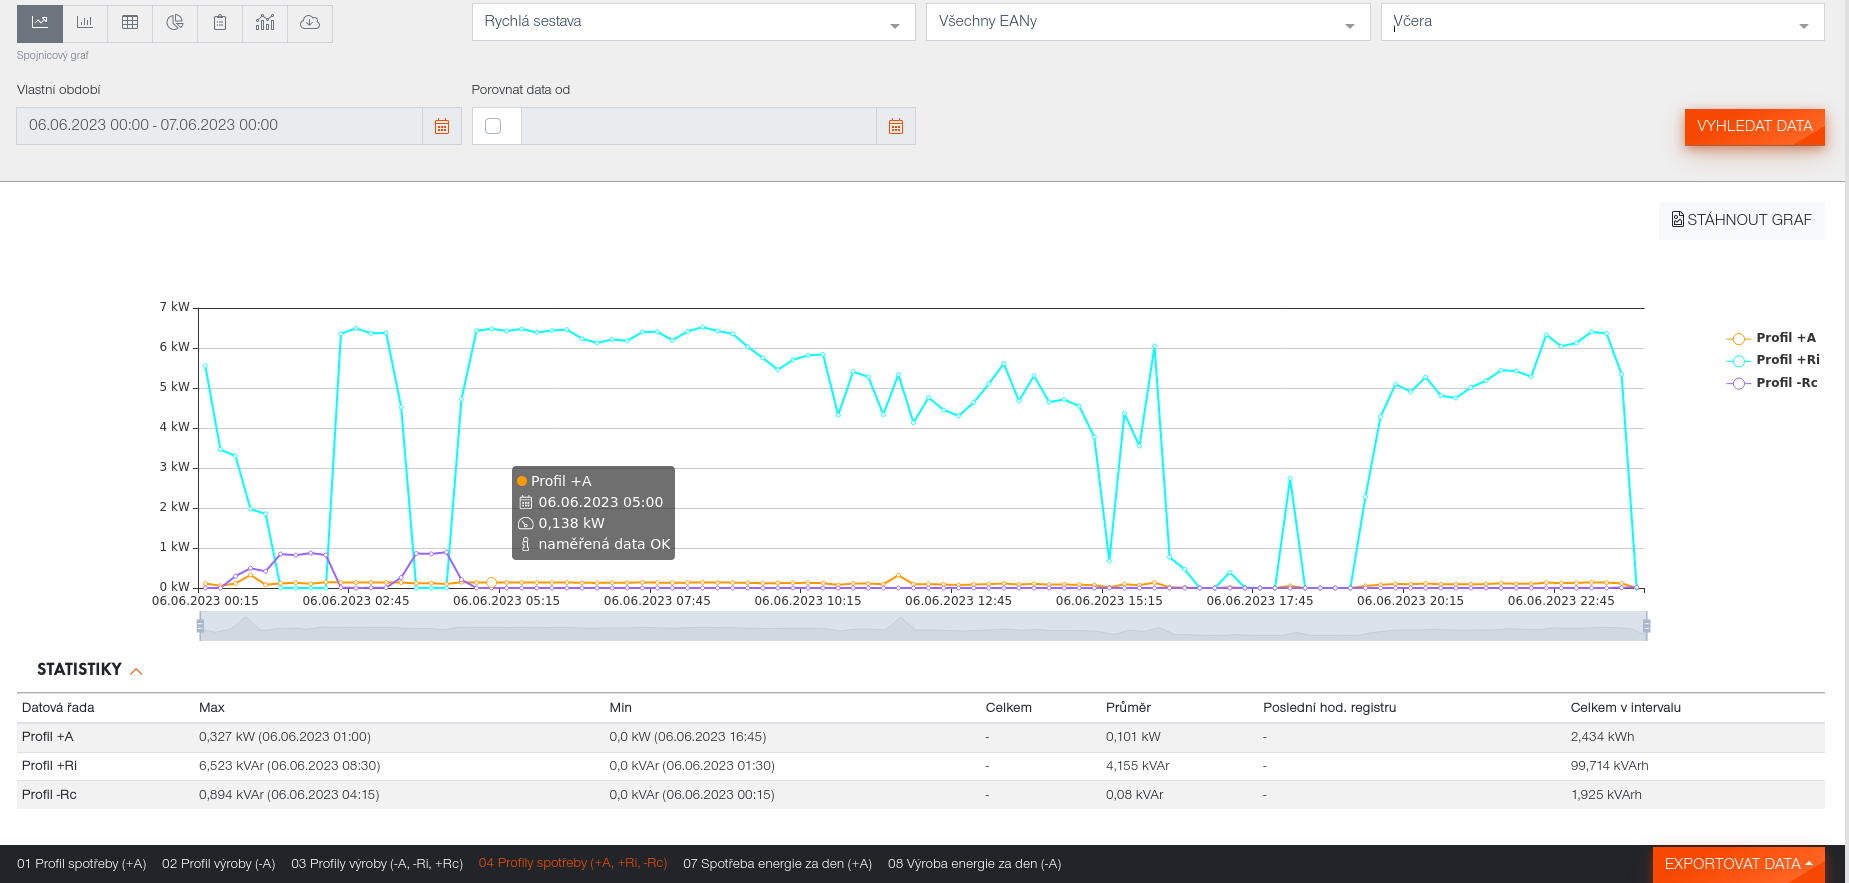Expand the EXPORTOVAT DATA menu
The width and height of the screenshot is (1849, 883).
(1738, 864)
